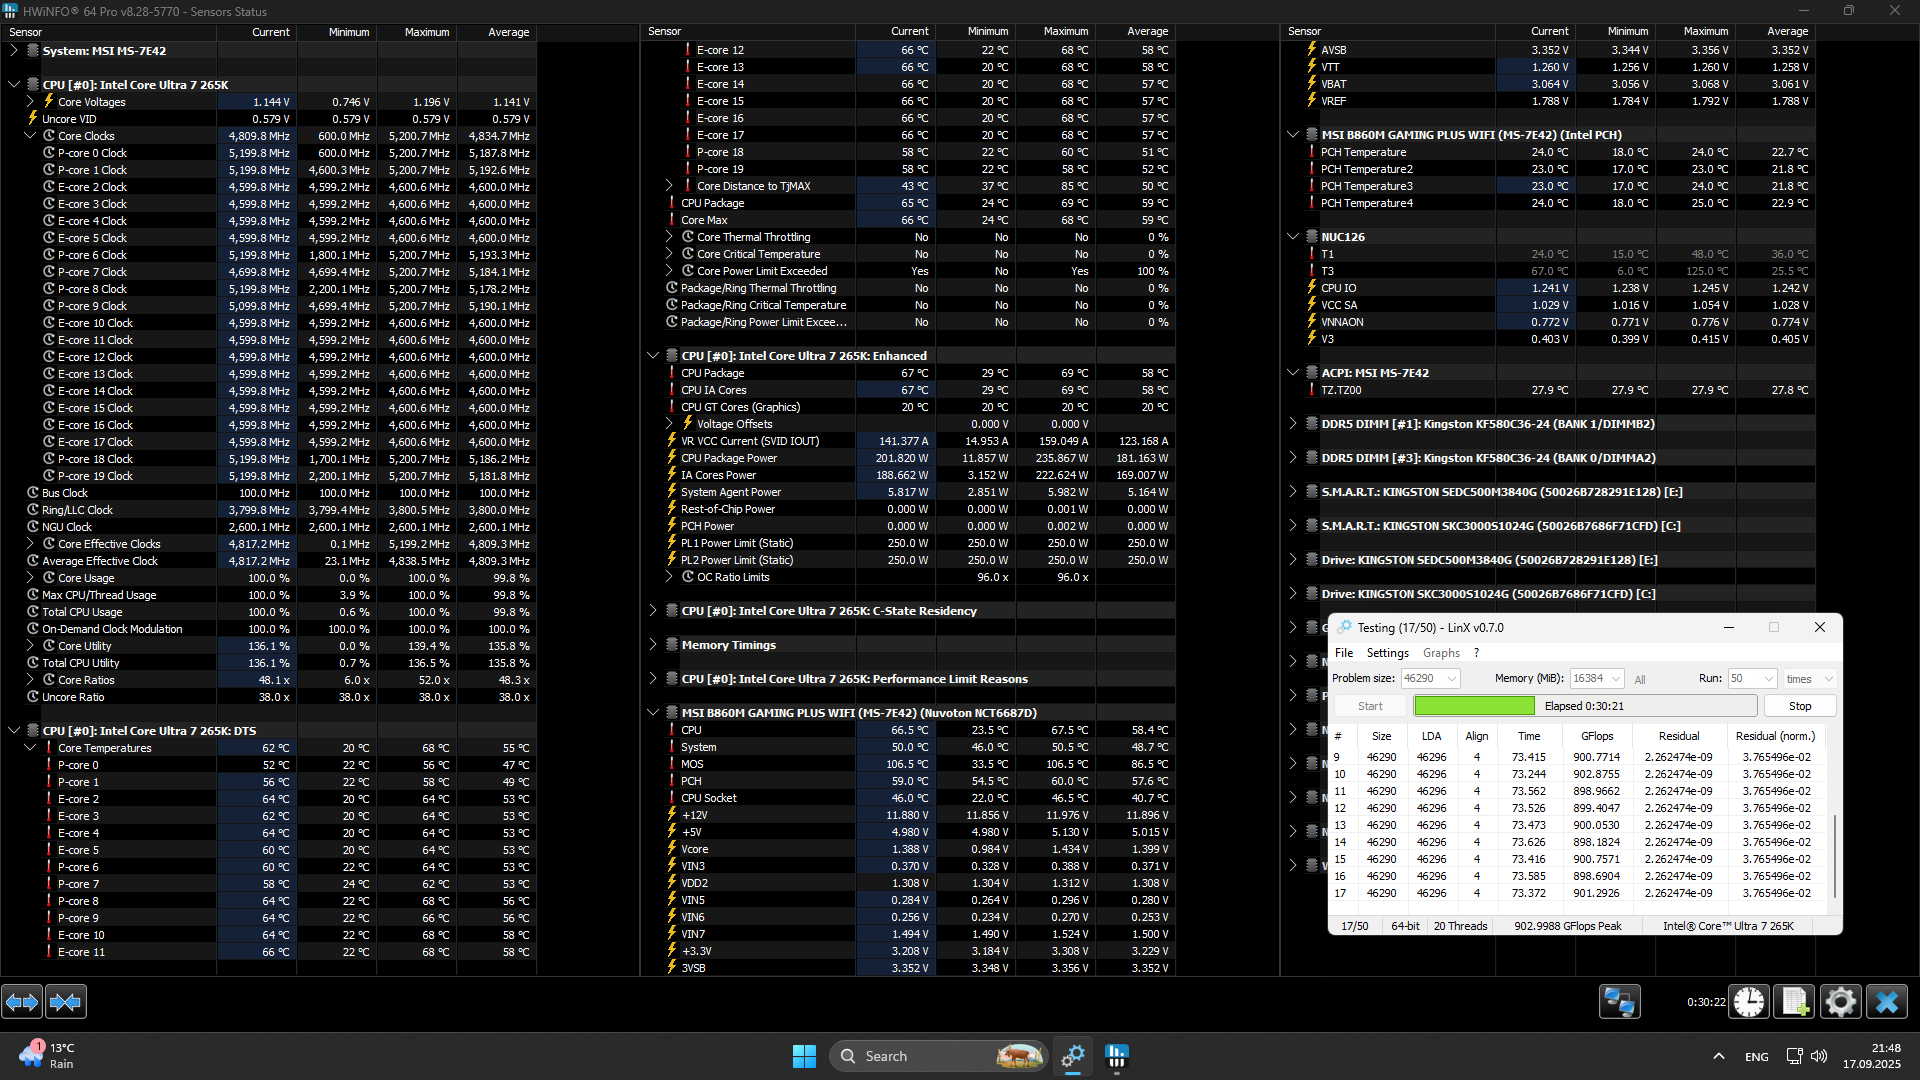The height and width of the screenshot is (1080, 1920).
Task: Open the Settings menu in LinX
Action: click(1387, 653)
